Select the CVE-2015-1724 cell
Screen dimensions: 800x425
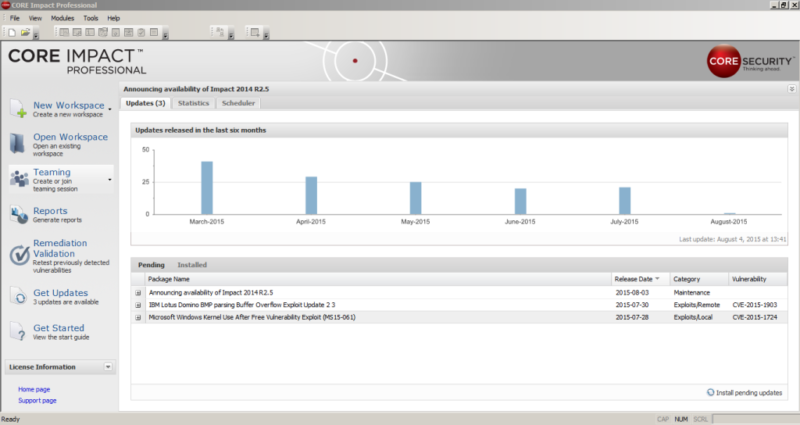click(x=755, y=317)
